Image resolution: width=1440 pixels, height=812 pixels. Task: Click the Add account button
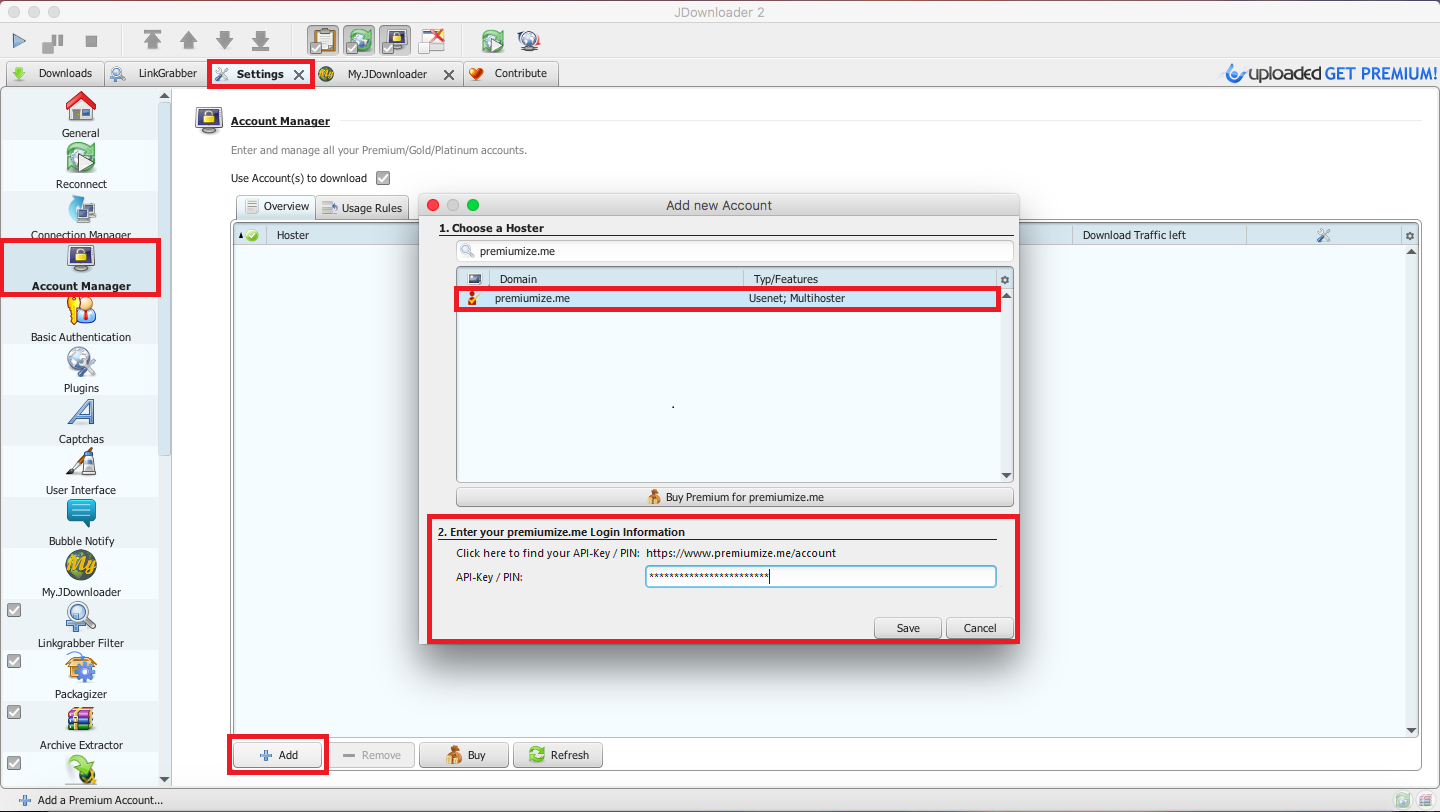(x=279, y=755)
